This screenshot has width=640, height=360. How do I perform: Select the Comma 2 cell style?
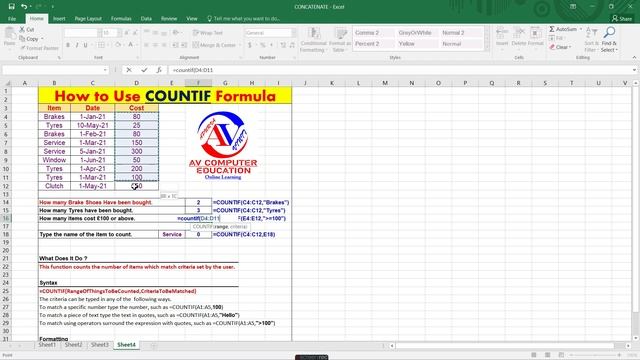(373, 33)
